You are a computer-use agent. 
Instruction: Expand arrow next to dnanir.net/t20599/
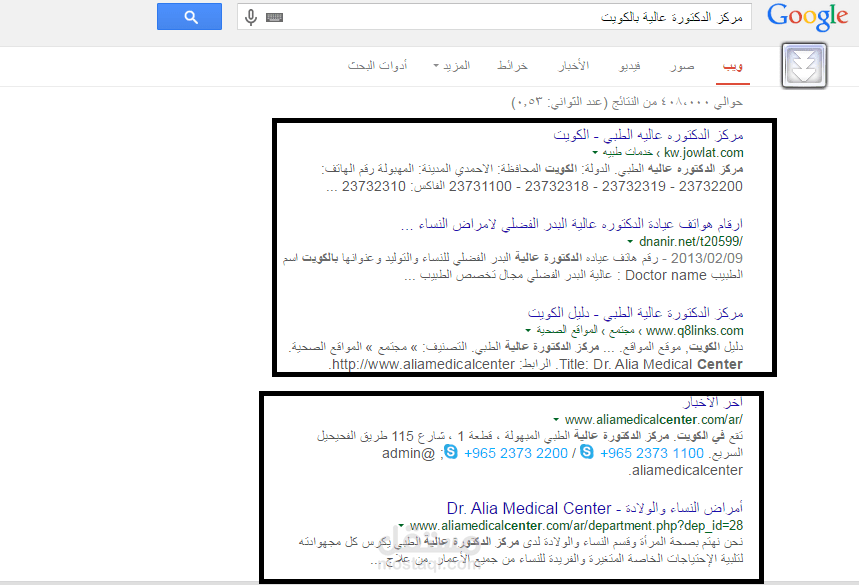(630, 241)
